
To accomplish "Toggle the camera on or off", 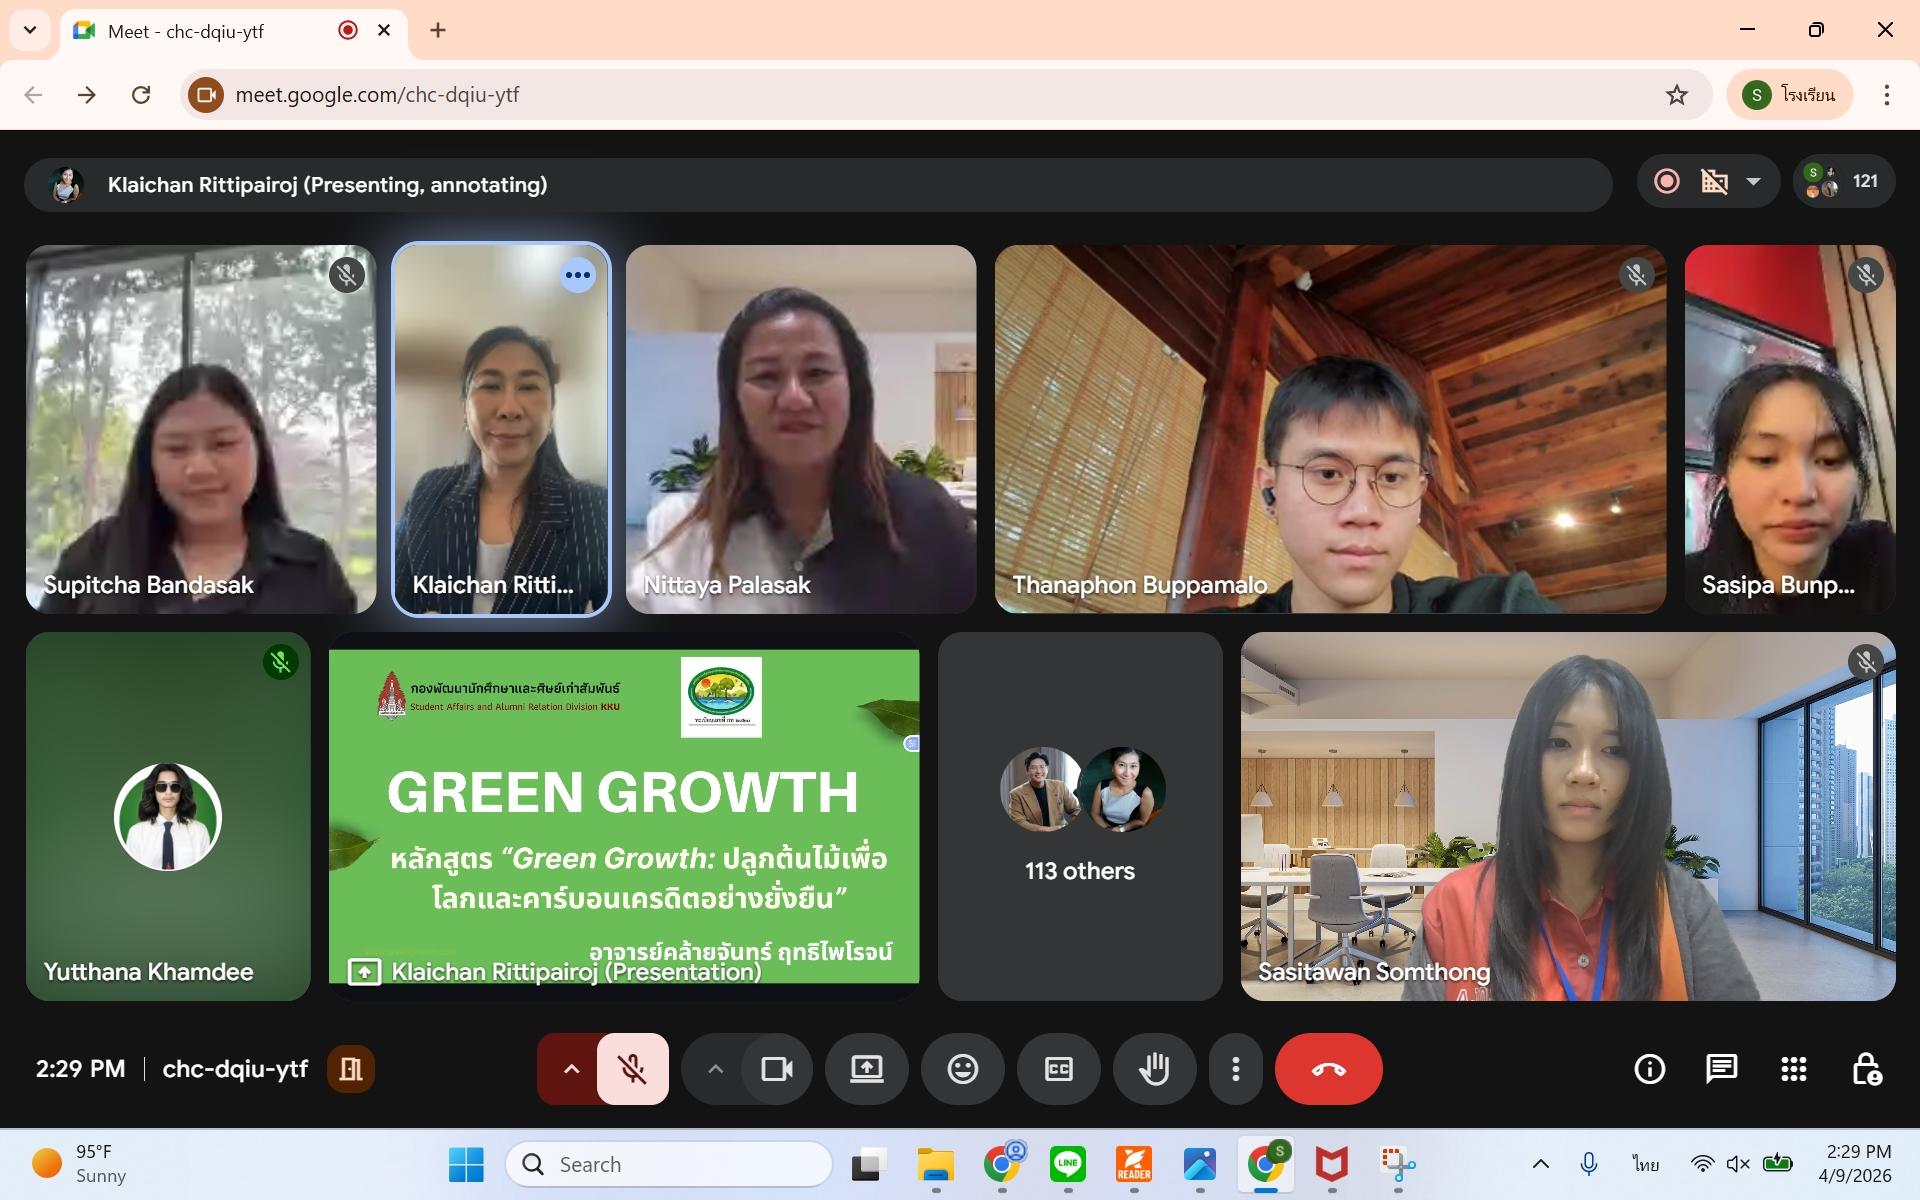I will (776, 1069).
